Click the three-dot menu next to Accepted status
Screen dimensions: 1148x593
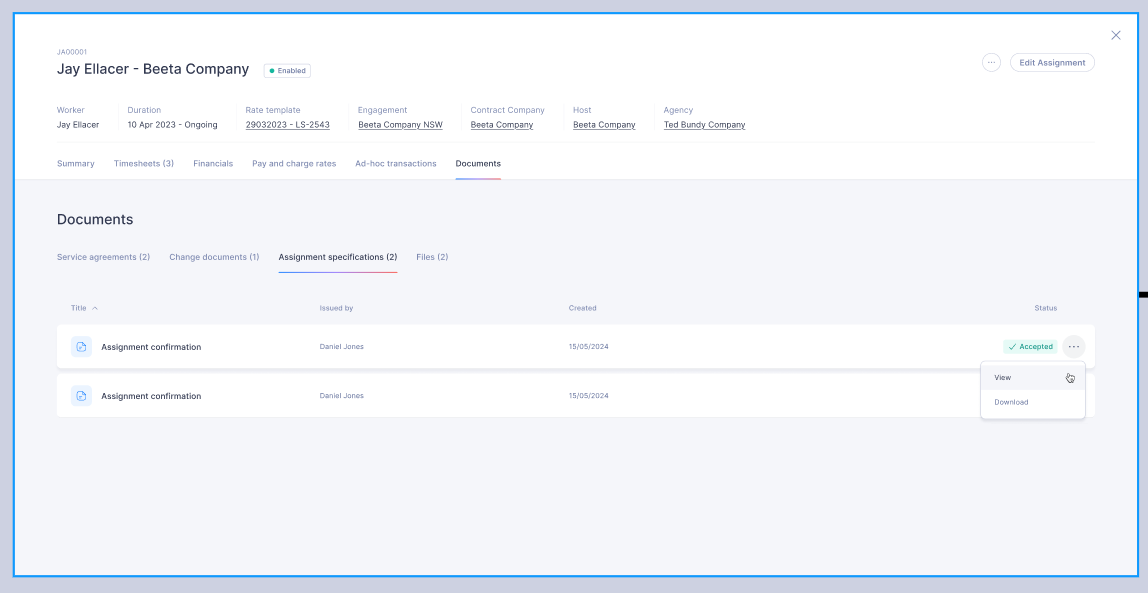pyautogui.click(x=1073, y=347)
